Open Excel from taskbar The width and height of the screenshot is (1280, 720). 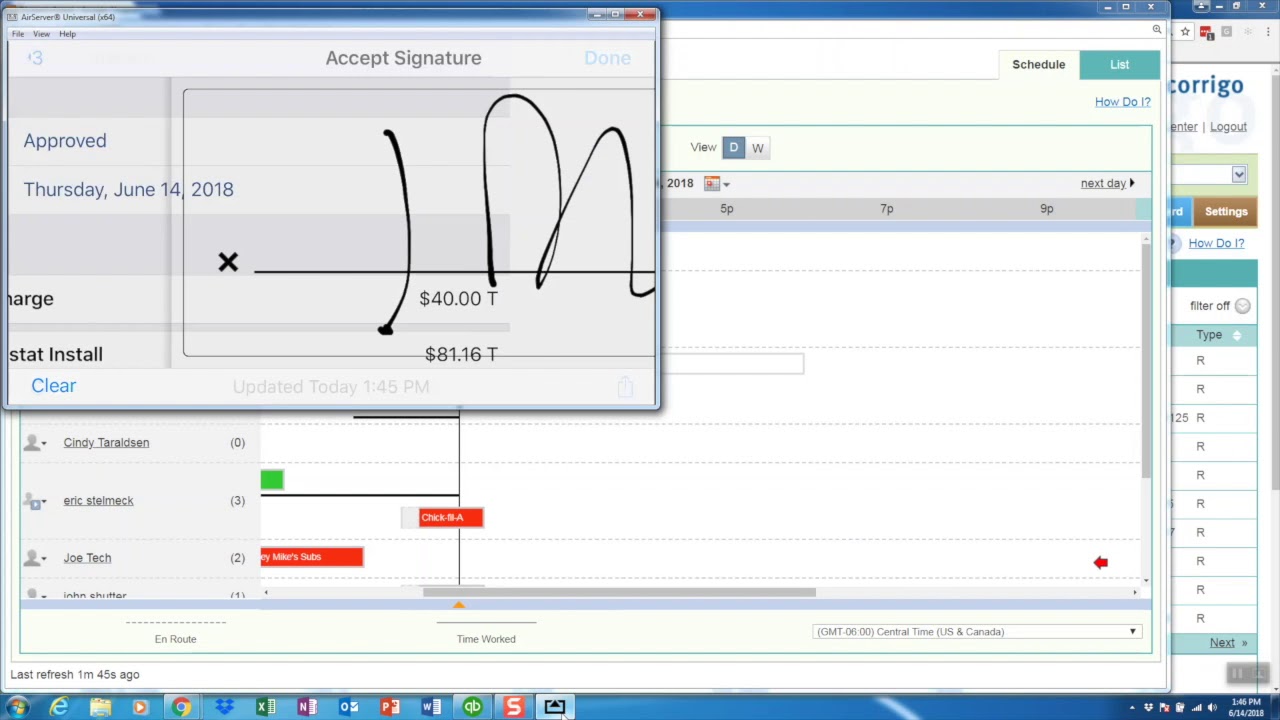pos(265,707)
